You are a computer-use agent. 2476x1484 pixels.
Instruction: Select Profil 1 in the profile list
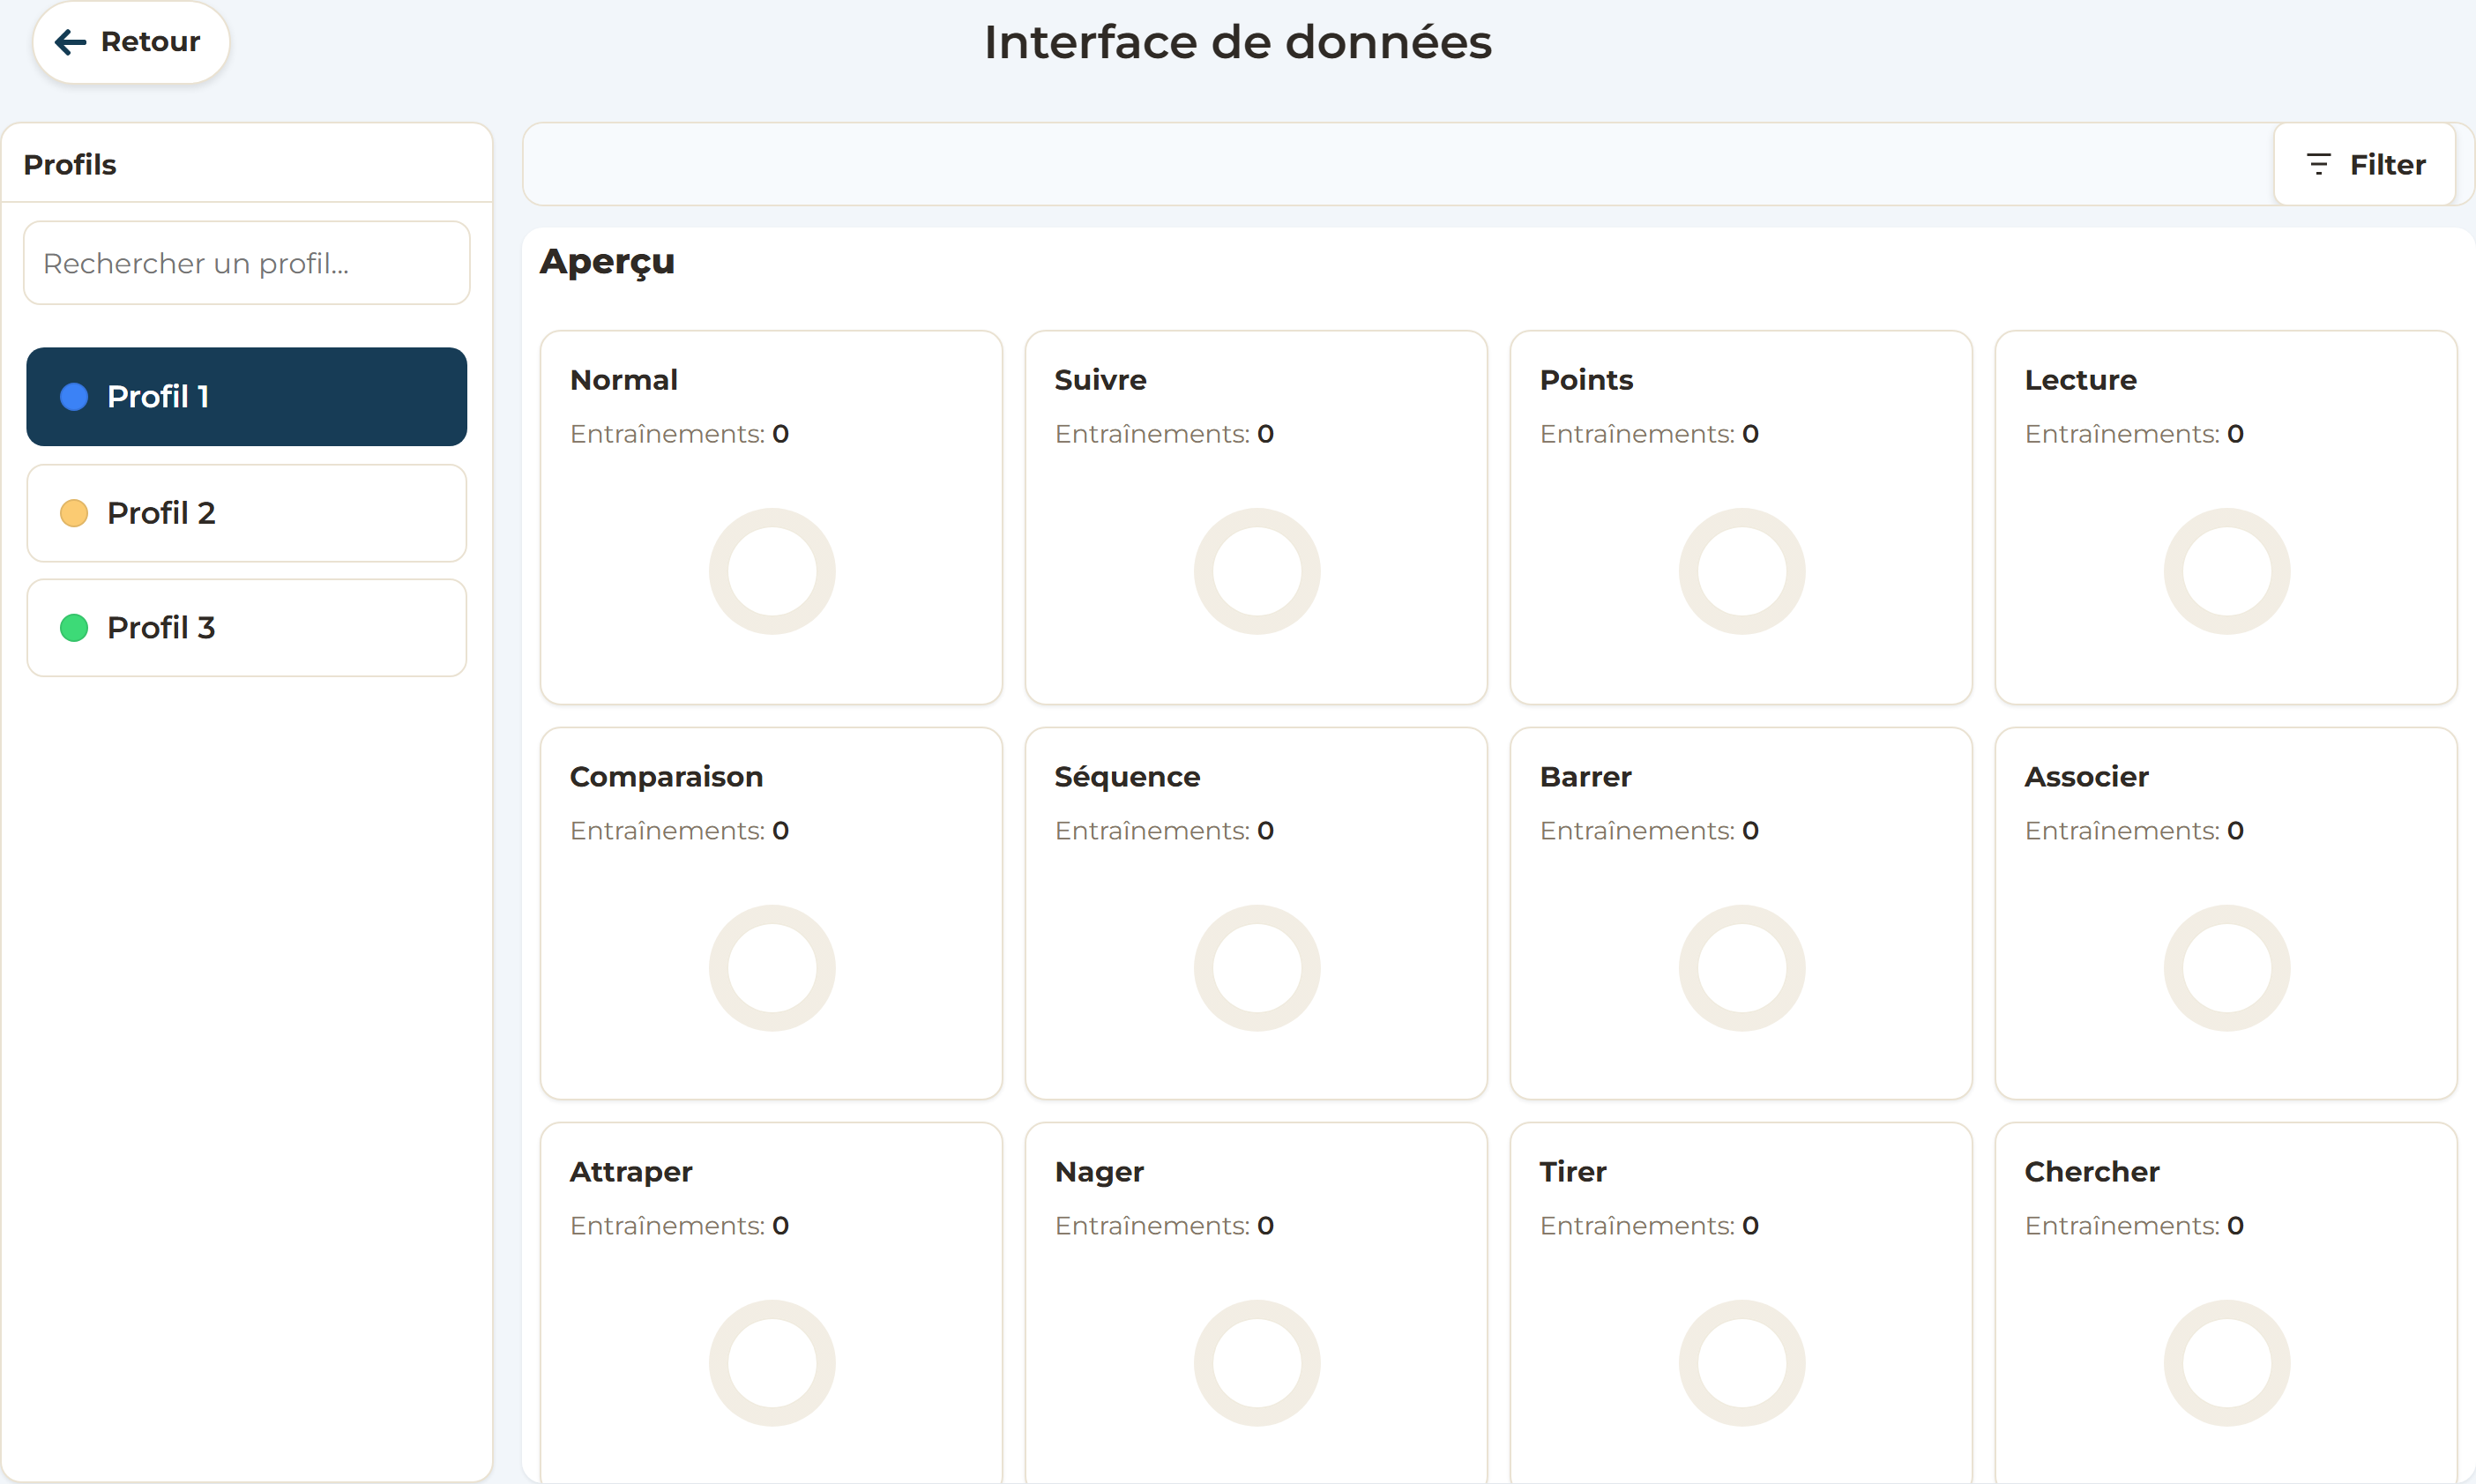pos(247,397)
